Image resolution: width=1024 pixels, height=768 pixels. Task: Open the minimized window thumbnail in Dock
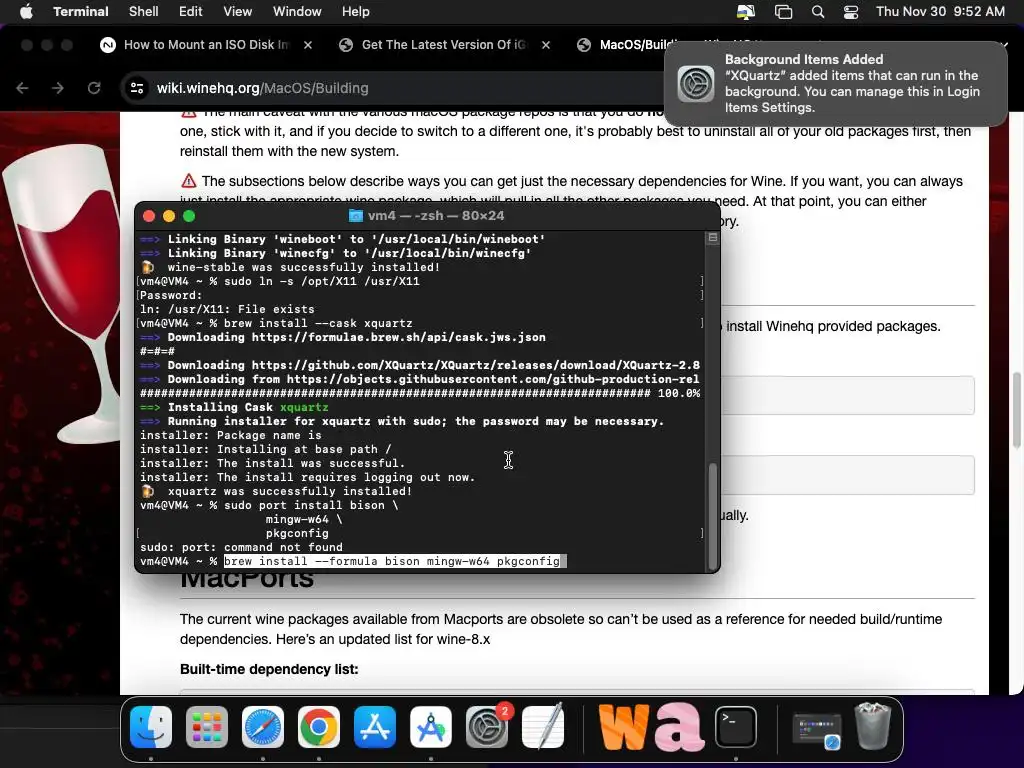click(x=816, y=730)
